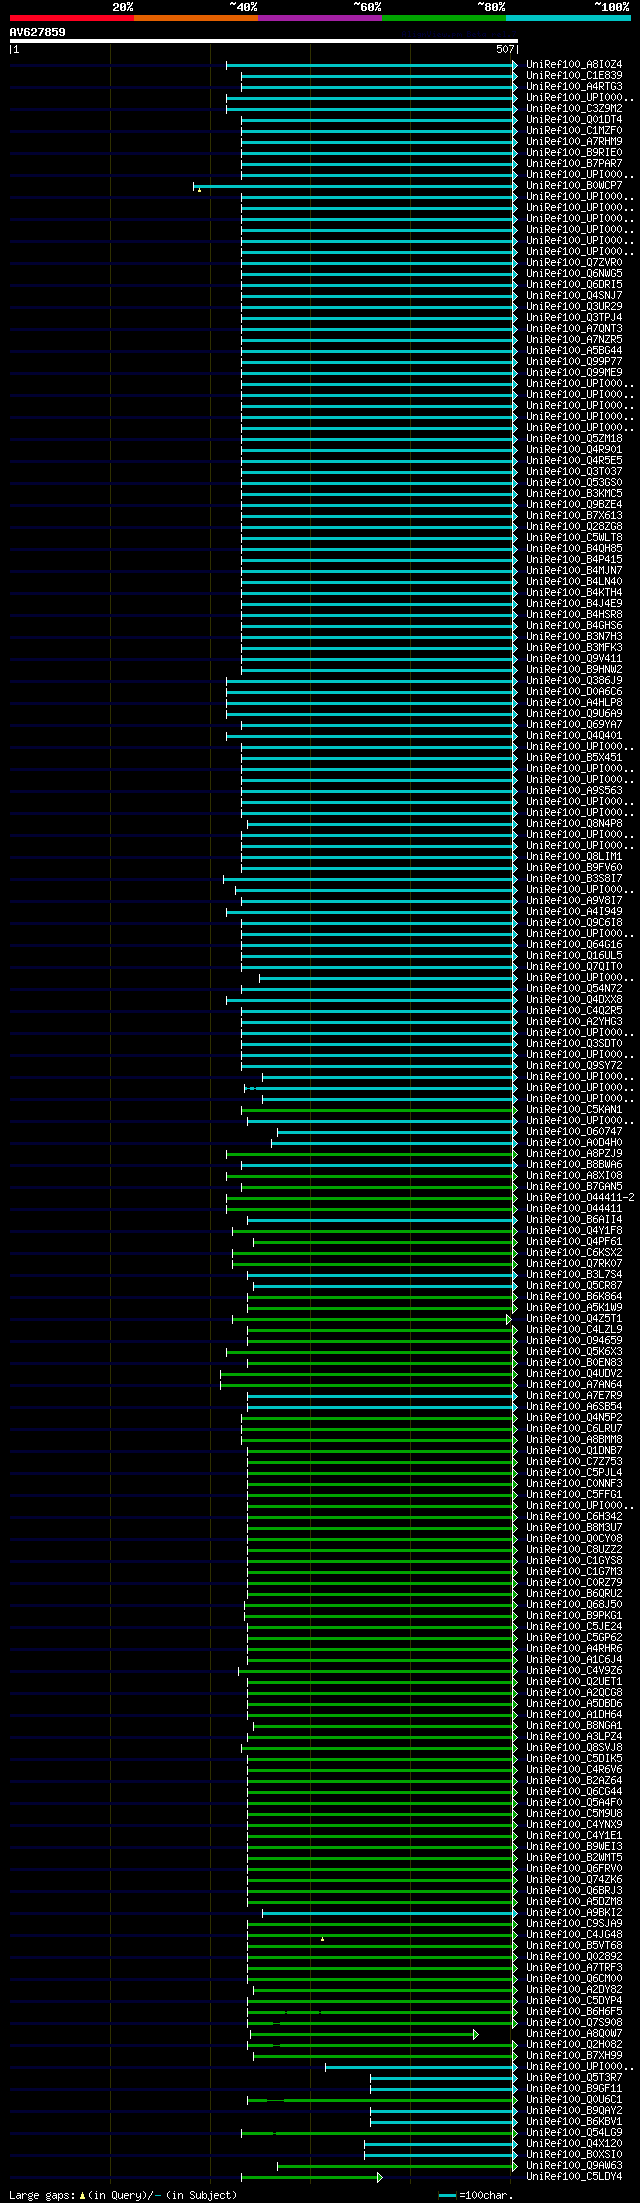Click UniRef100_Q99ME9 label
The width and height of the screenshot is (640, 2203).
574,372
